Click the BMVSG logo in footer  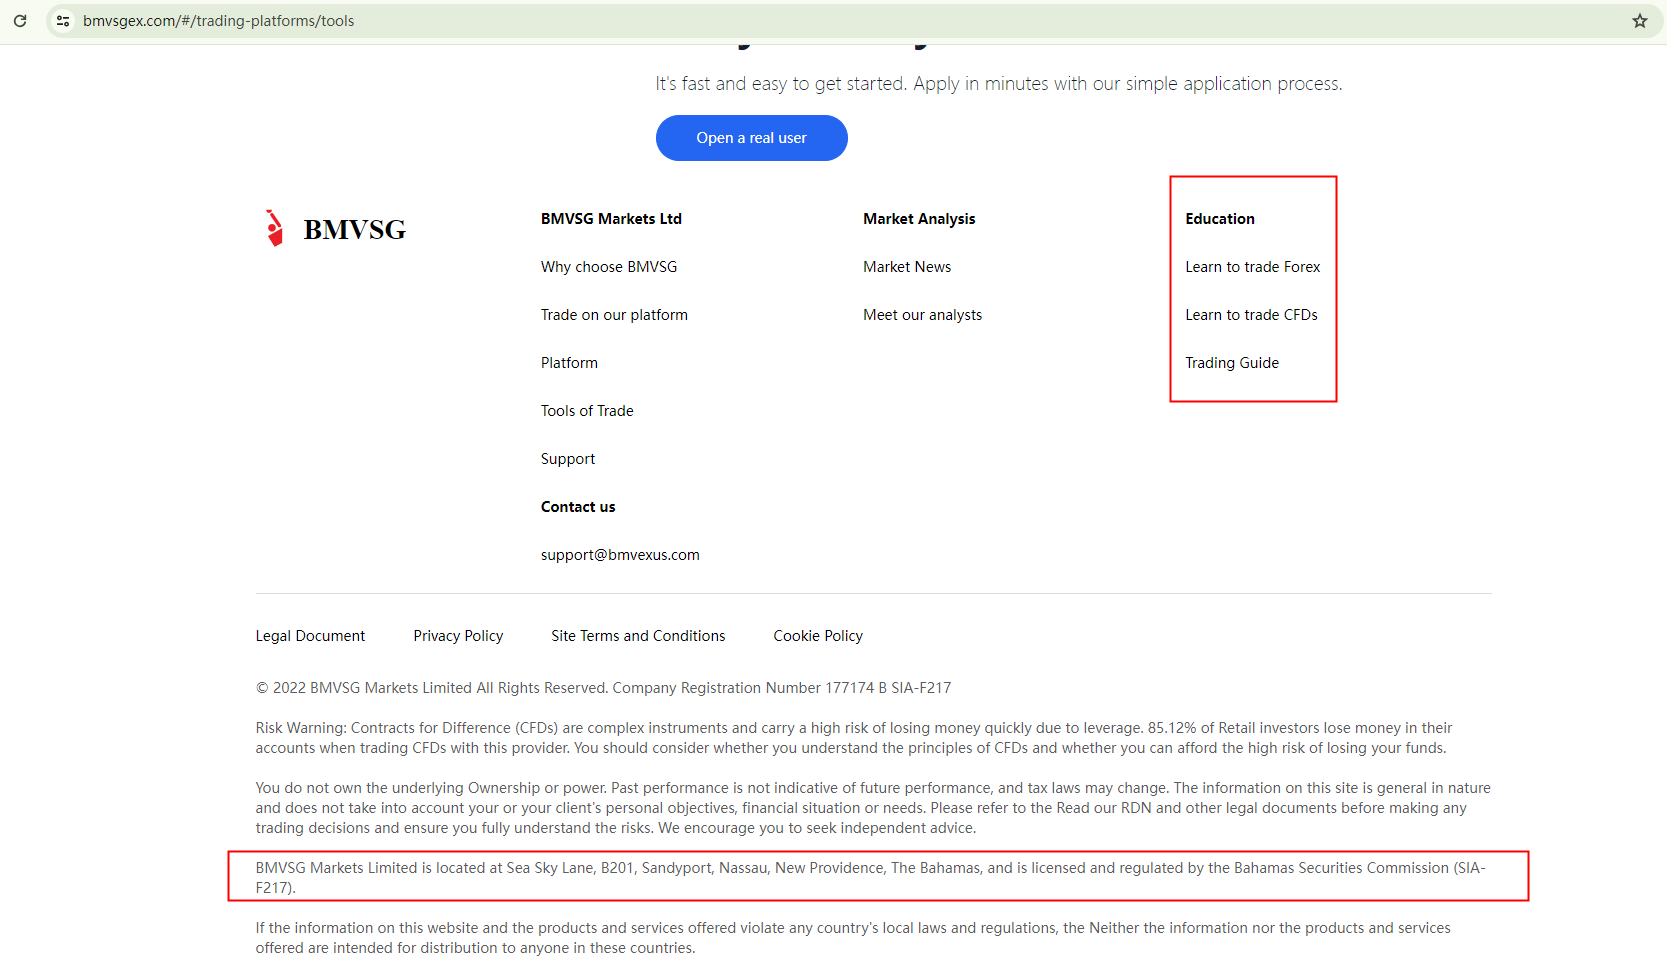pos(335,229)
